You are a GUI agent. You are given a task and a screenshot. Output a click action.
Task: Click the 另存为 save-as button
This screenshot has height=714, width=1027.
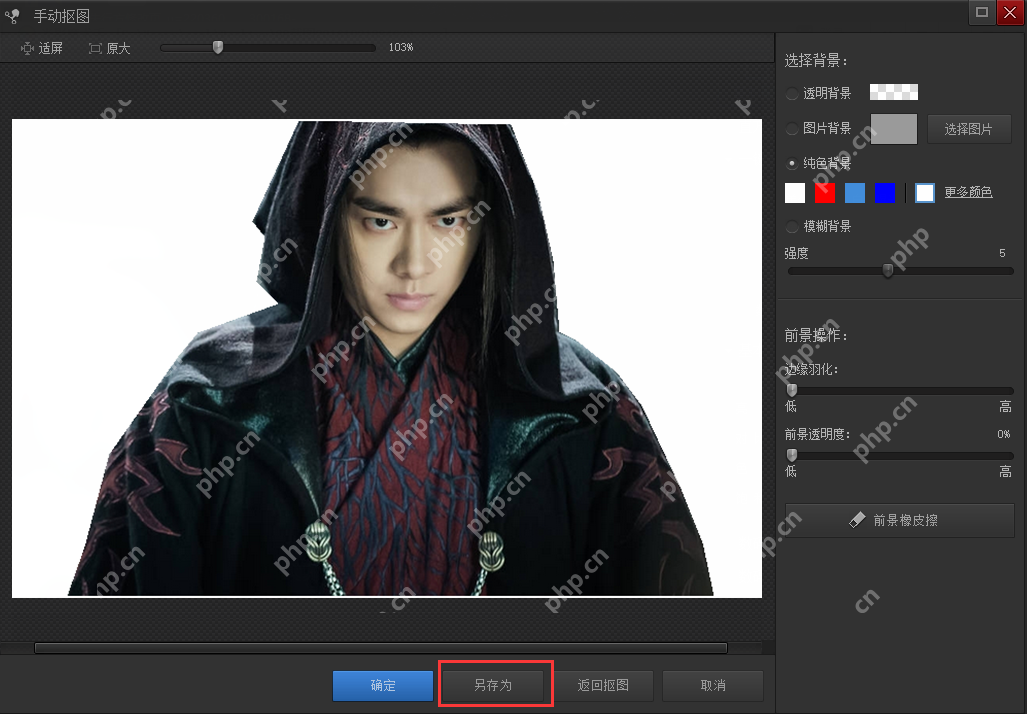pos(493,686)
